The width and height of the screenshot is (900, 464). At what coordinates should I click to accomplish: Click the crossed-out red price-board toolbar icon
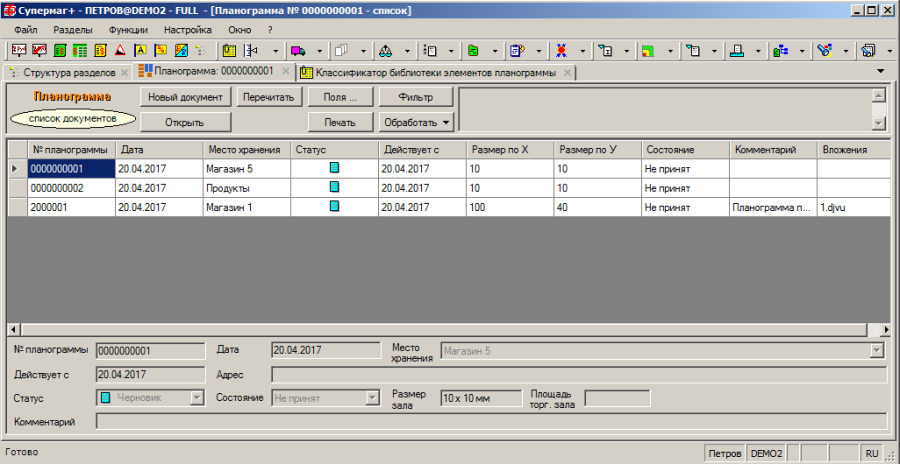pos(40,51)
